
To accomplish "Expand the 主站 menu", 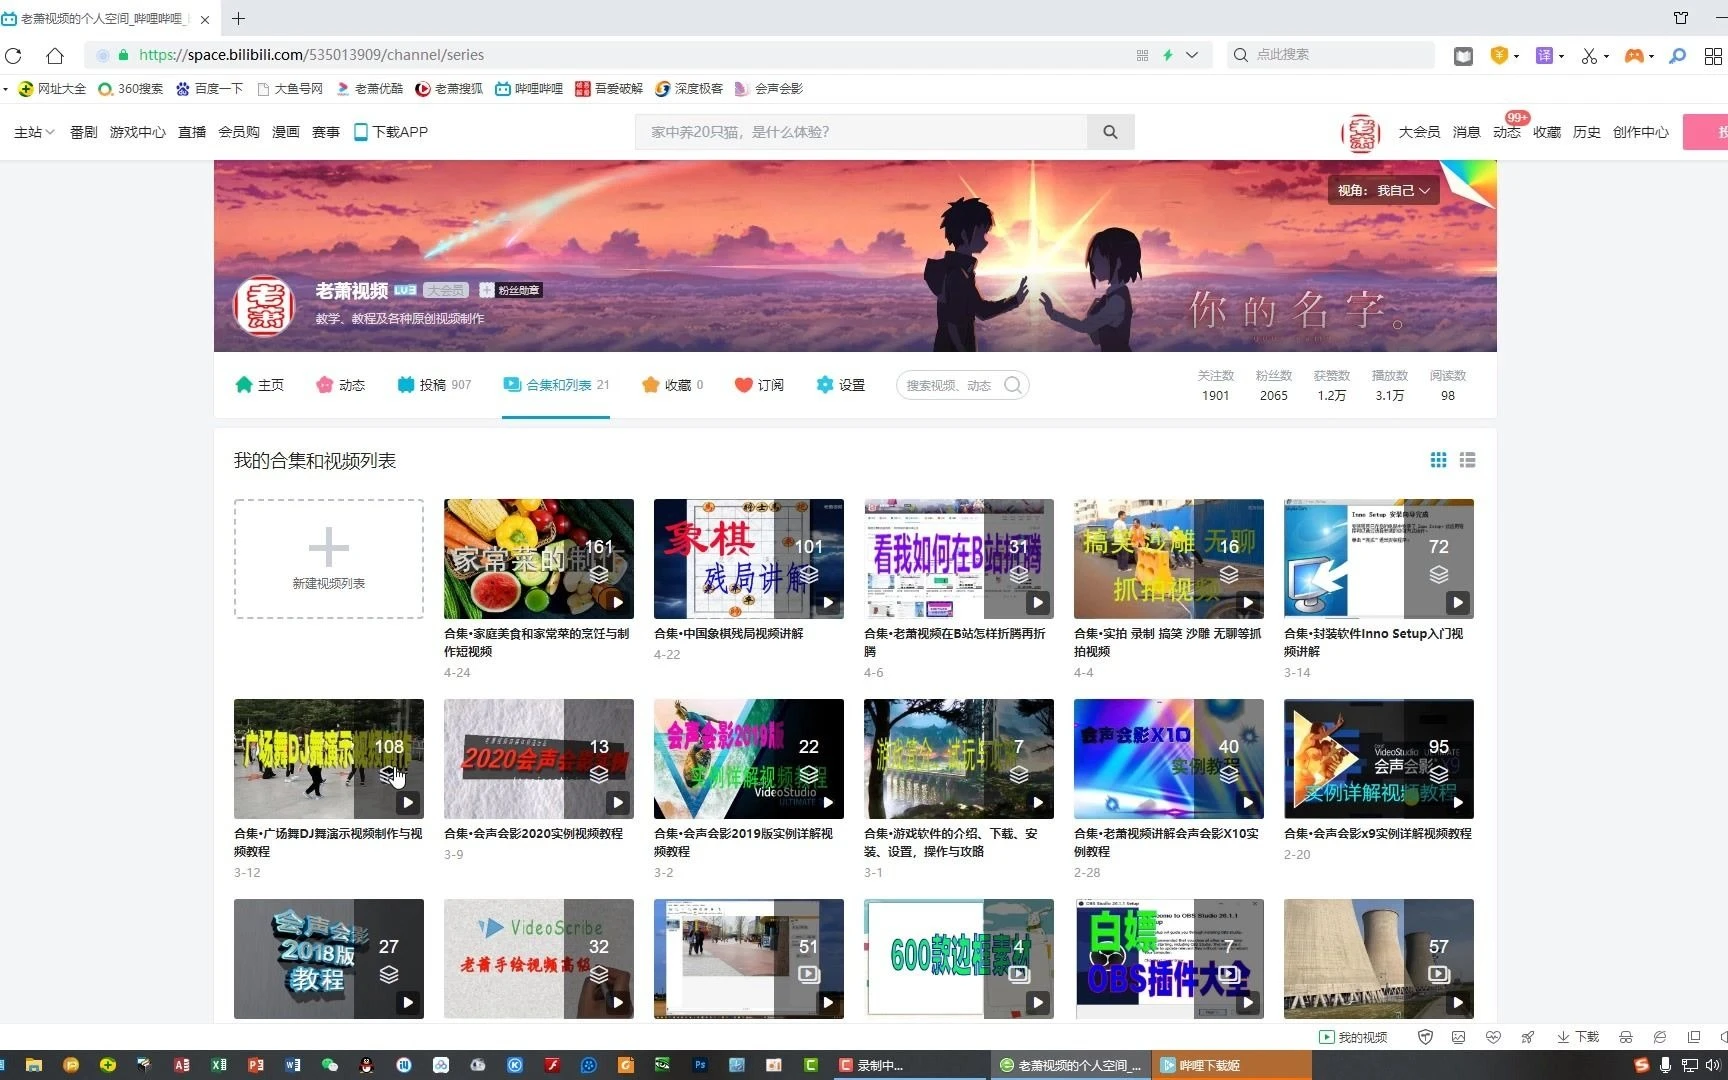I will click(34, 132).
